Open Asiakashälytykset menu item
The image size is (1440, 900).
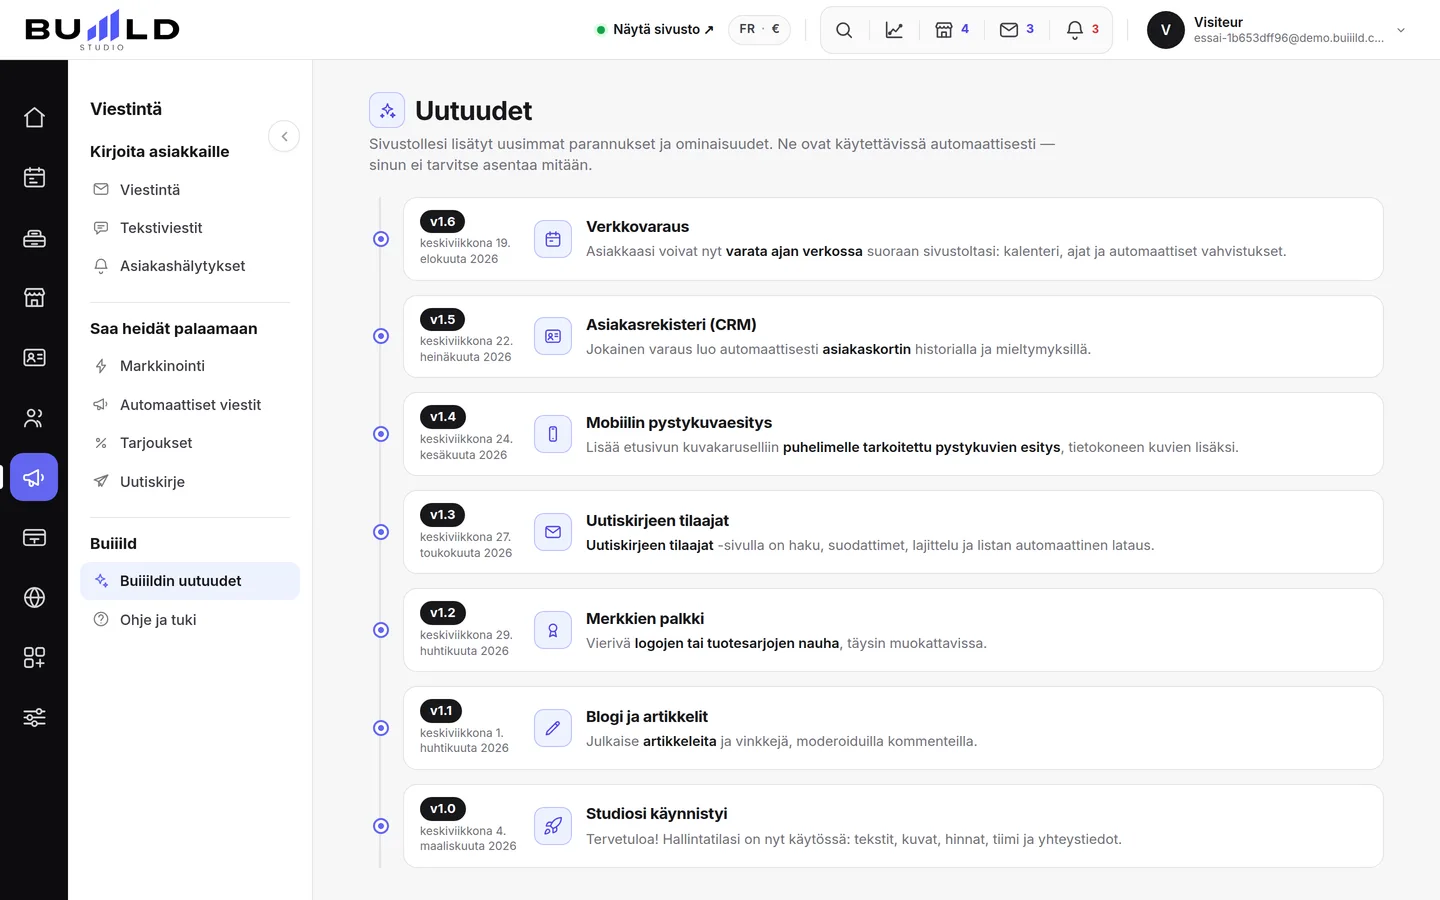pyautogui.click(x=190, y=266)
